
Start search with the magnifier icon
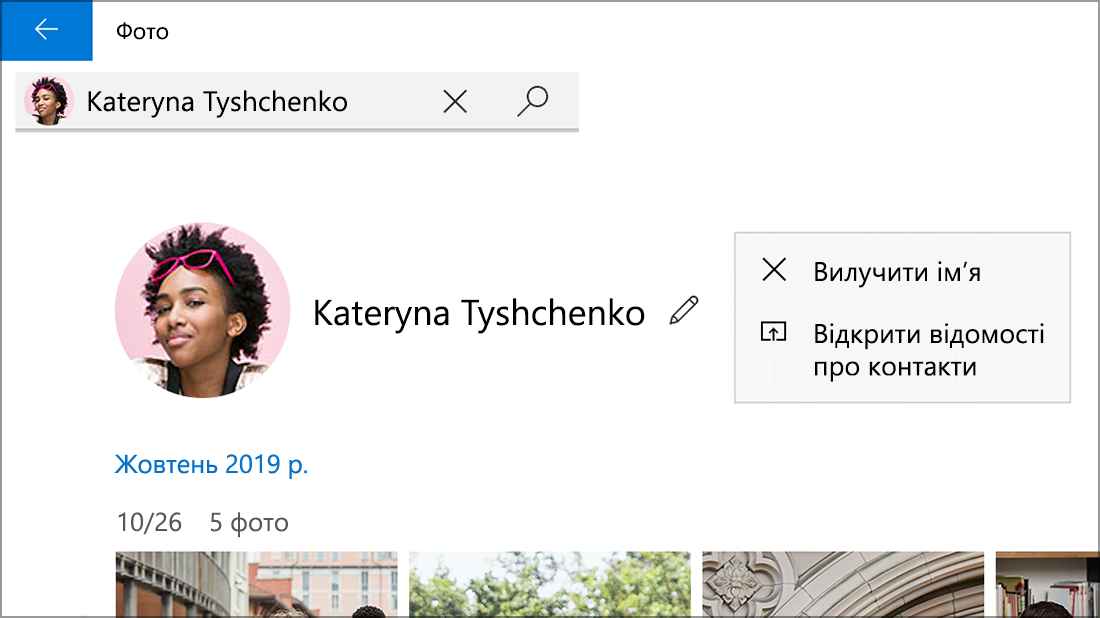[533, 101]
